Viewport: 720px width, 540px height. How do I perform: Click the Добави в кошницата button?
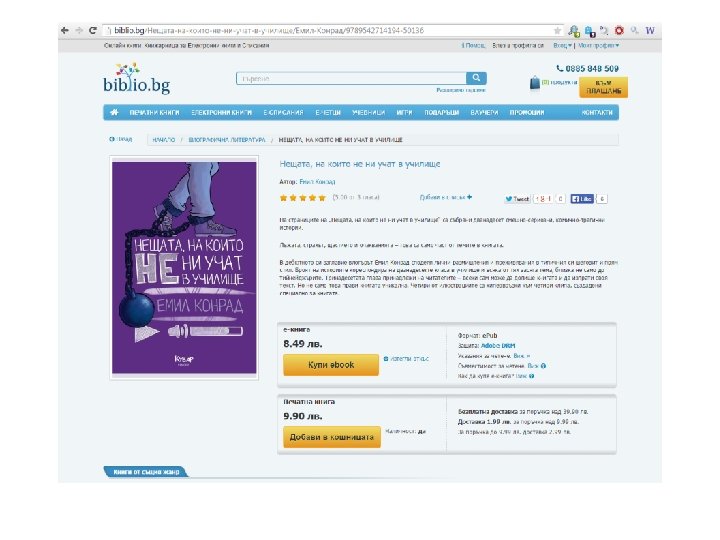(x=332, y=437)
